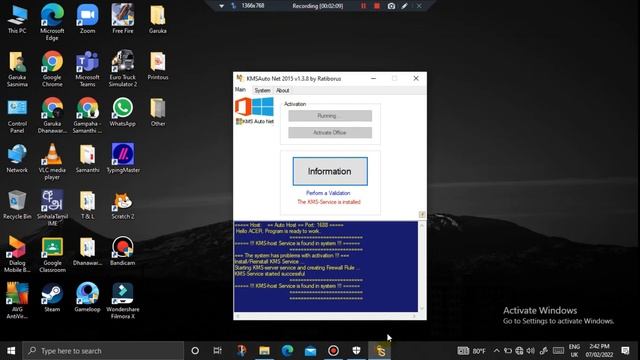Image resolution: width=640 pixels, height=360 pixels.
Task: Click the log console vertical scrollbar
Action: tap(422, 267)
